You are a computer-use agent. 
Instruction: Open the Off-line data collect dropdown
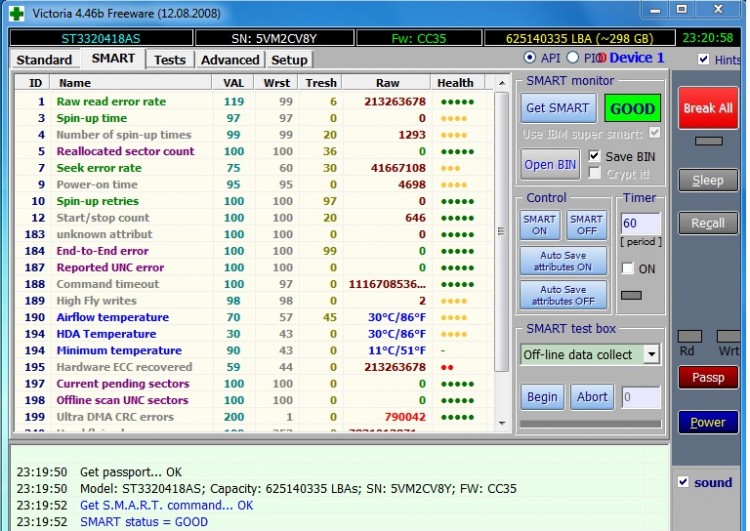pos(651,354)
